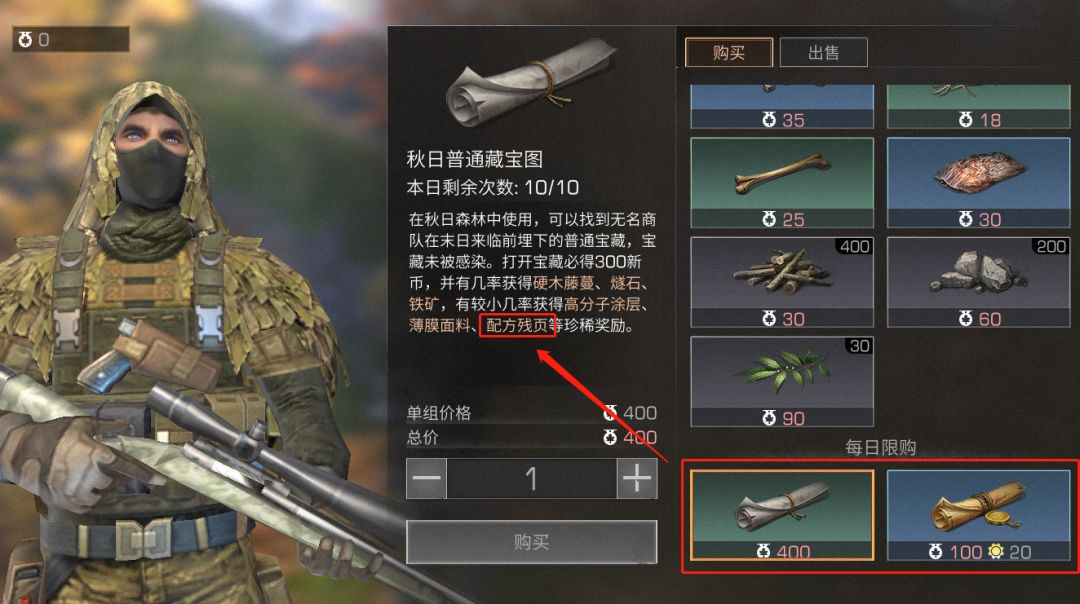Screen dimensions: 1080x604
Task: Select the stone pile priced 60
Action: 978,282
